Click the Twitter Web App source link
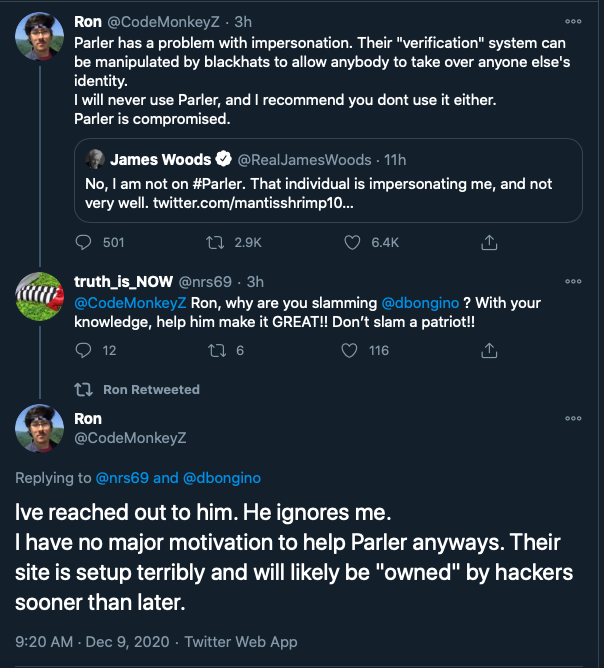The height and width of the screenshot is (668, 604). pyautogui.click(x=240, y=642)
